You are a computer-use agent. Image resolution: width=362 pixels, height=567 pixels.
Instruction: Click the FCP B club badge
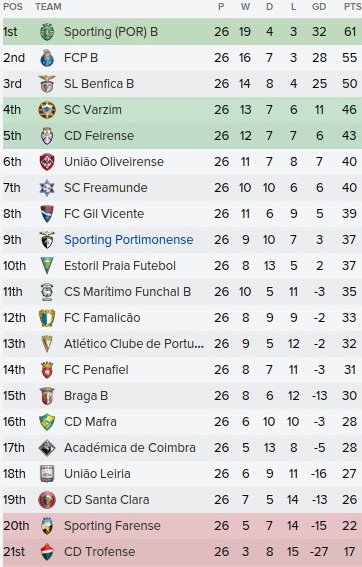coord(47,58)
